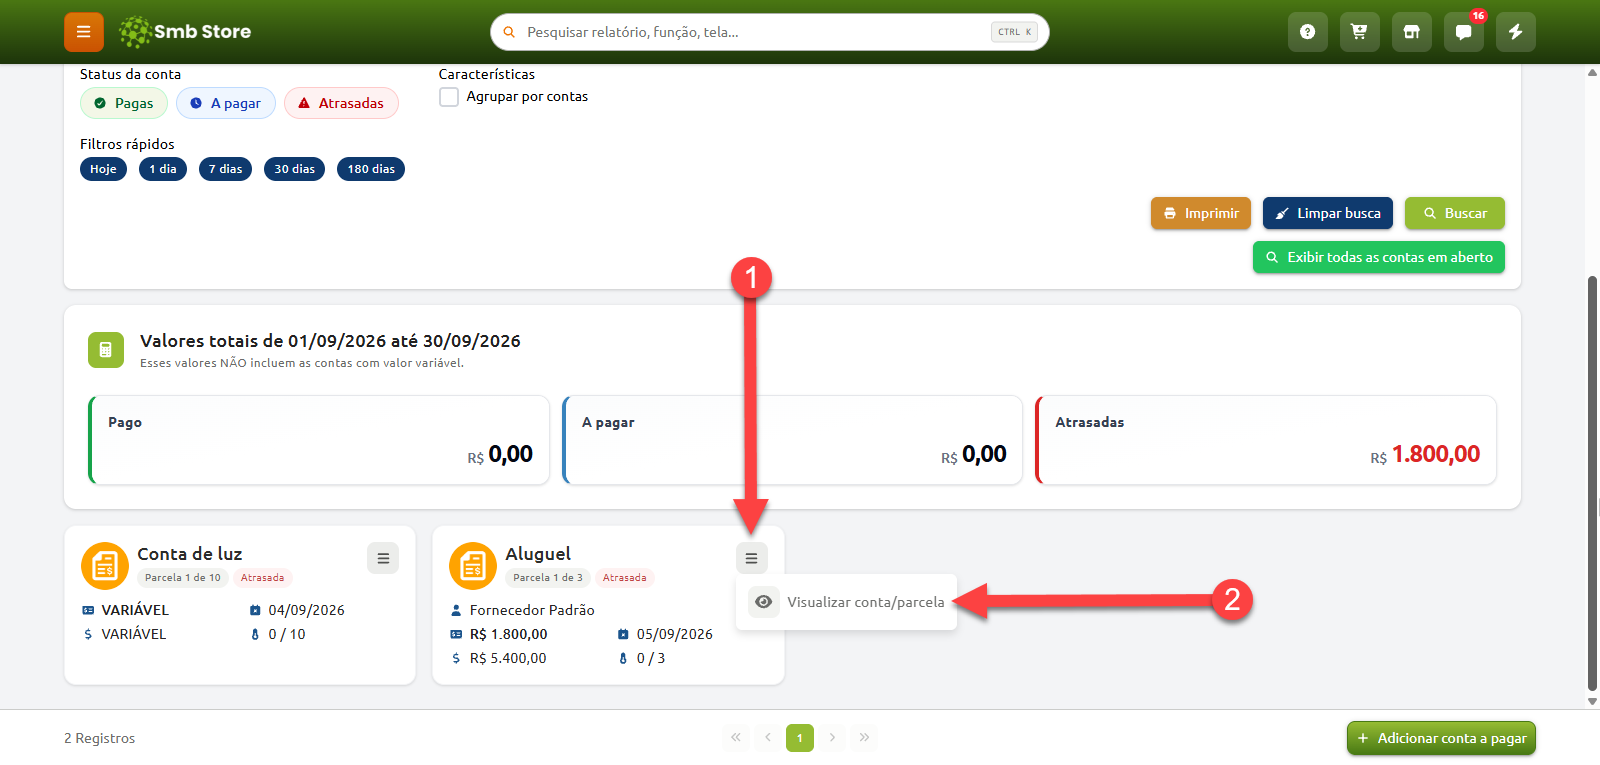Click the Parcela 1 de 3 badge
1600x765 pixels.
coord(548,578)
